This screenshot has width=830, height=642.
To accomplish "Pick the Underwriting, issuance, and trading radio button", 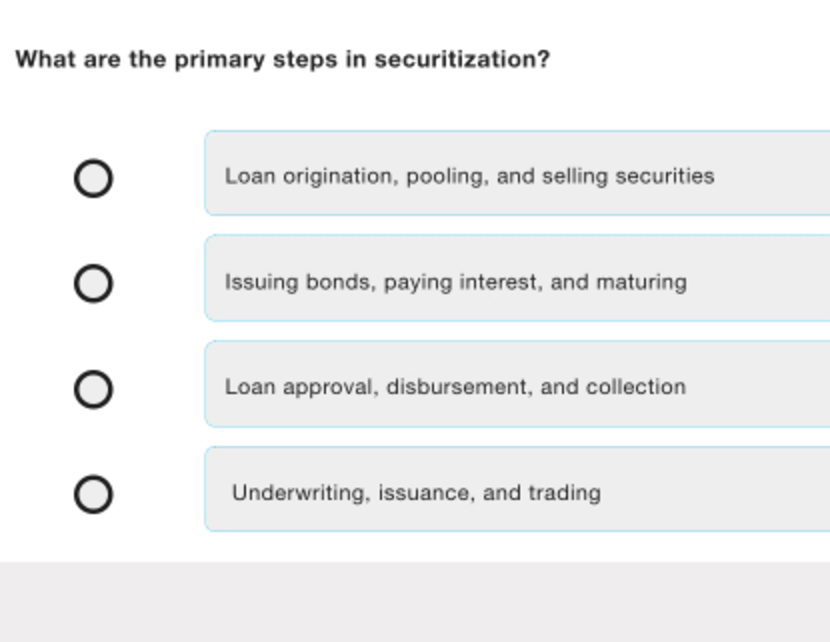I will pos(93,494).
